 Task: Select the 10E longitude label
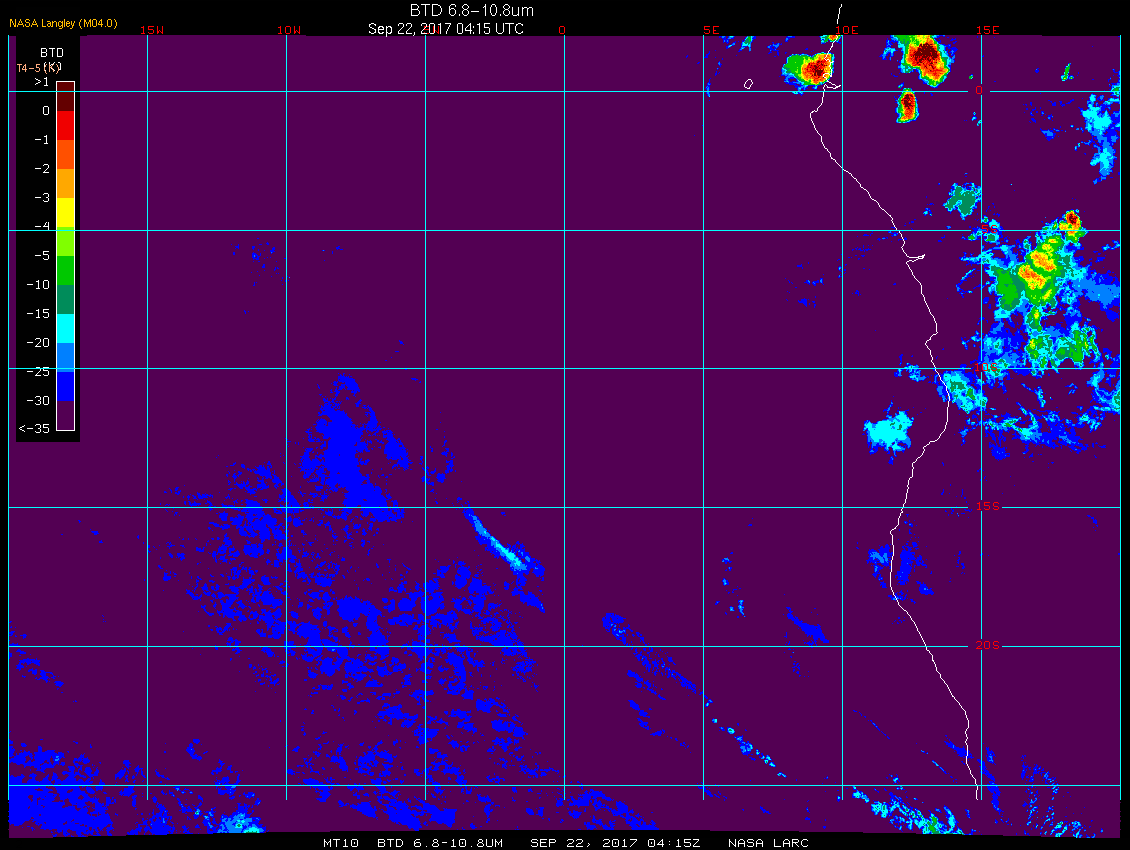(x=847, y=30)
